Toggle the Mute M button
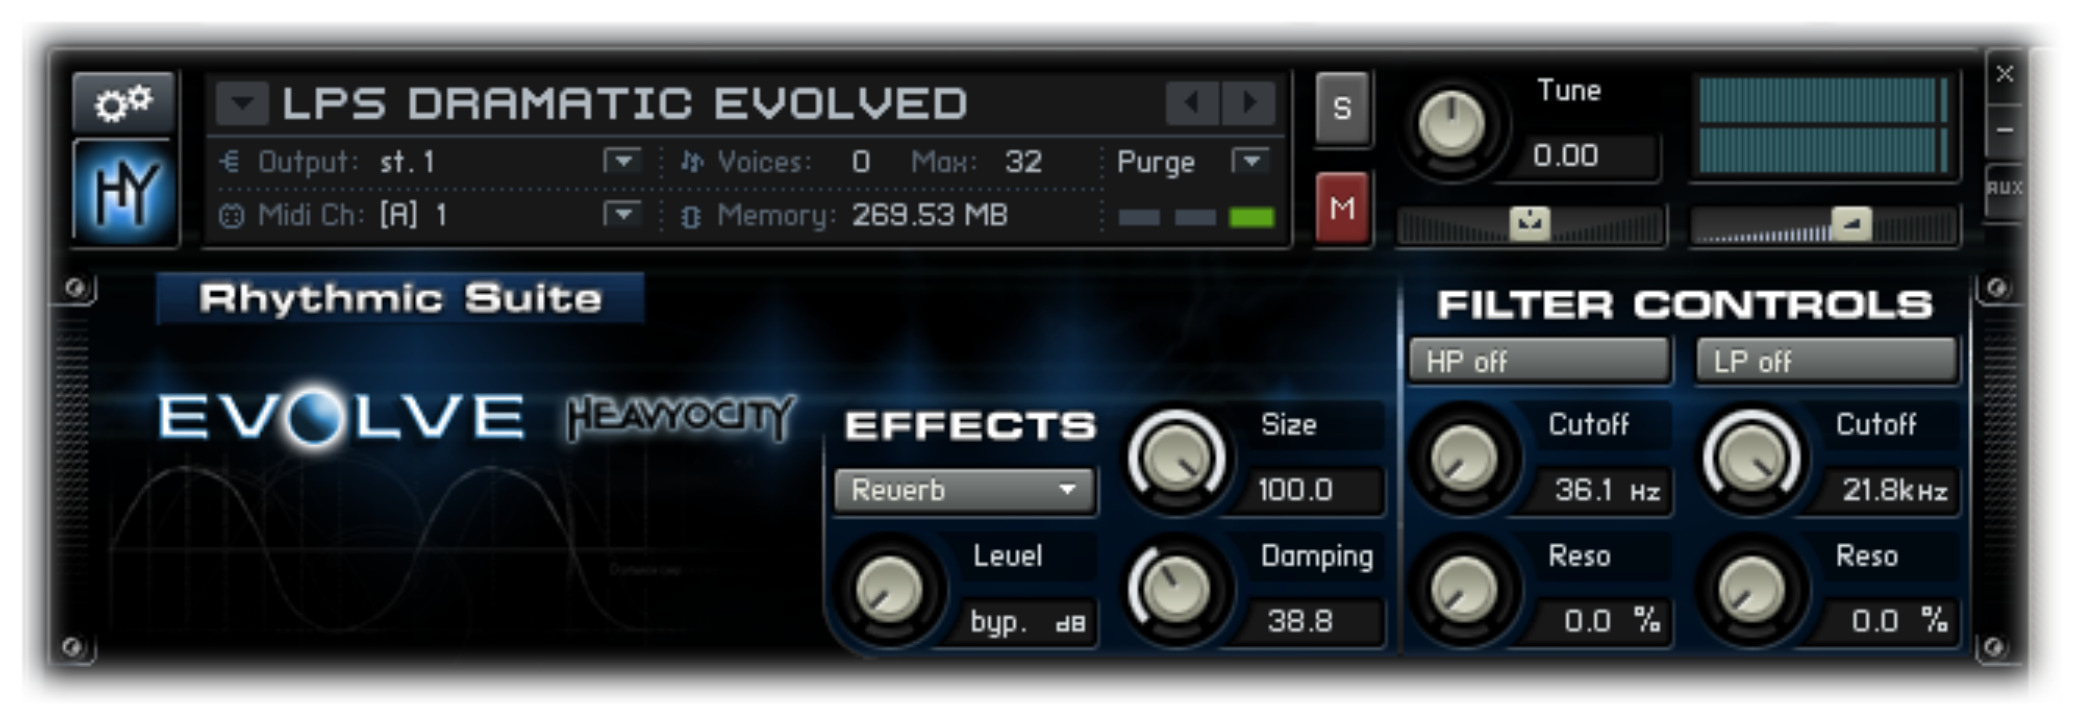This screenshot has width=2079, height=723. click(x=1342, y=208)
